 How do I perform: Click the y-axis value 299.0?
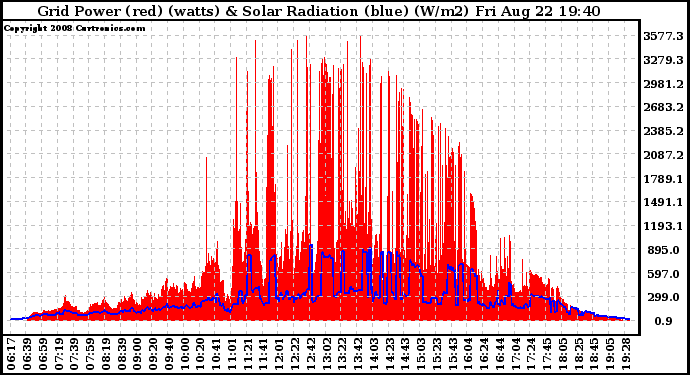[x=664, y=298]
